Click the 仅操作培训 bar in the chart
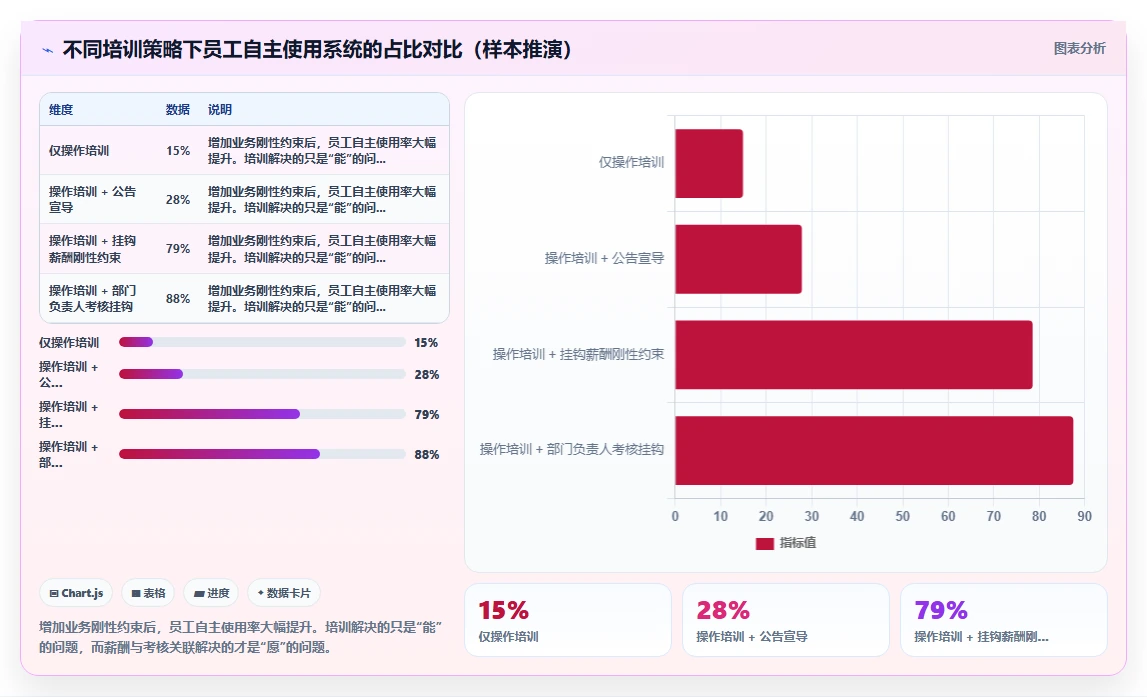Viewport: 1147px width, 697px height. pos(709,163)
